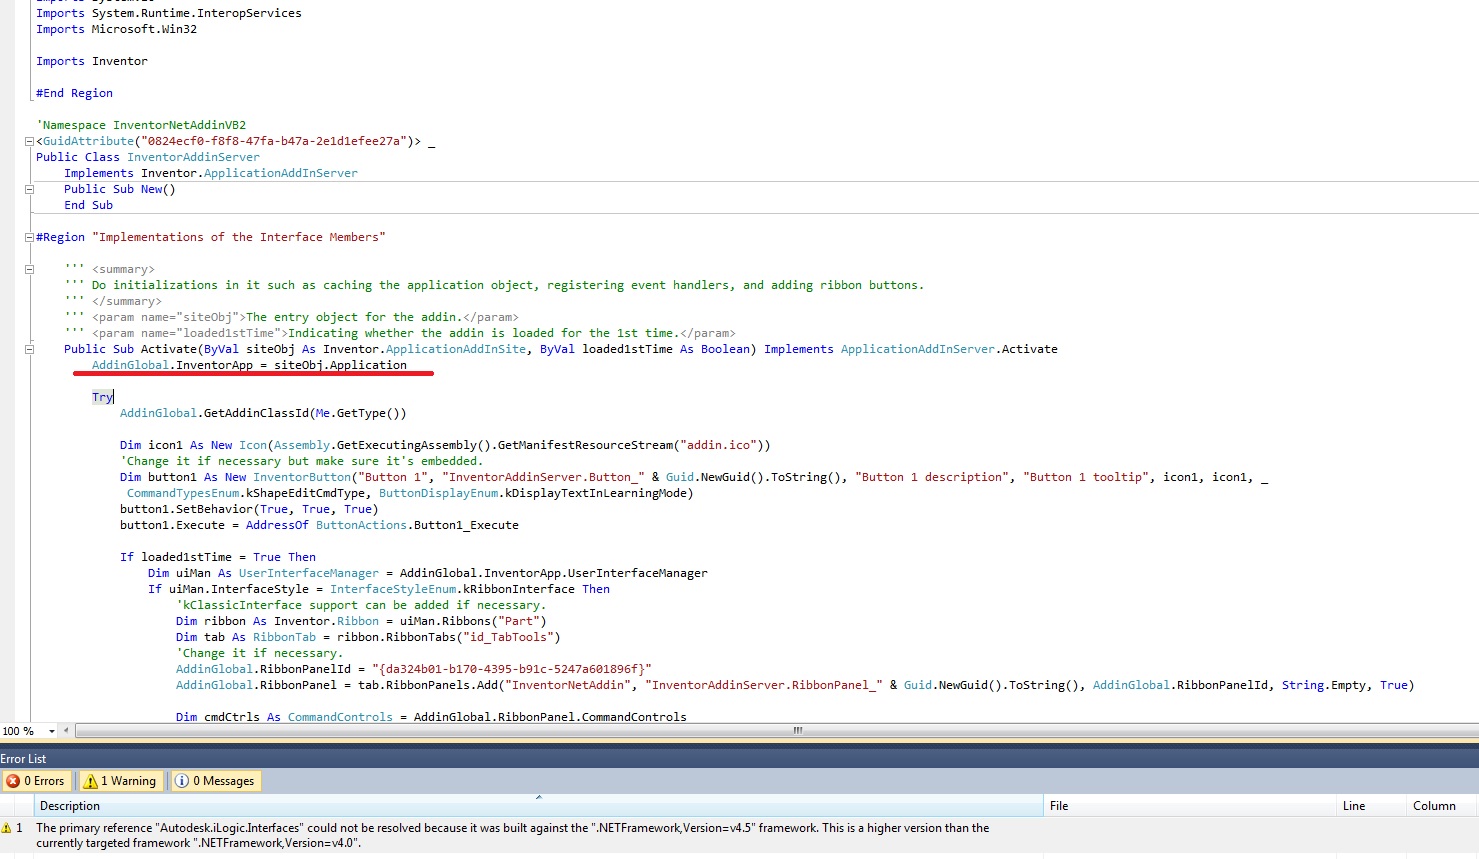The image size is (1479, 859).
Task: Select the Autodesk.iLogic.Interfaces warning row
Action: coord(739,835)
